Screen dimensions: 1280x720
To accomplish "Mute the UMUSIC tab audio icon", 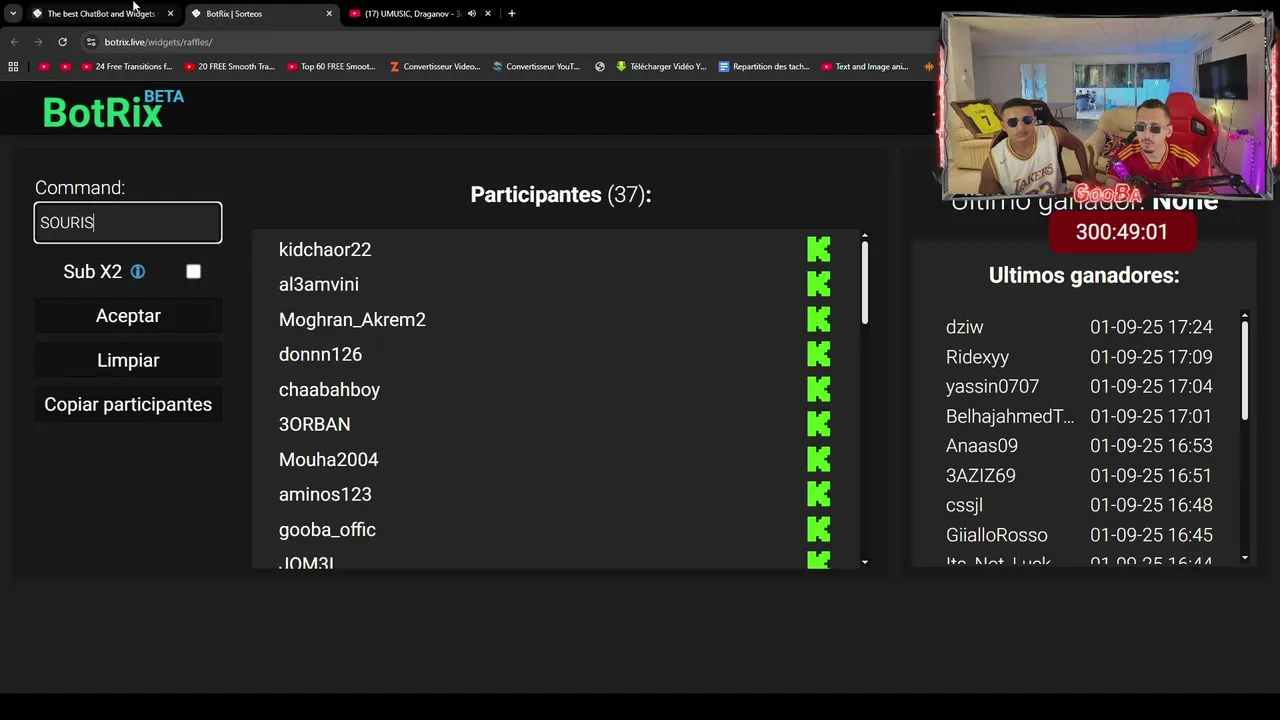I will (472, 14).
